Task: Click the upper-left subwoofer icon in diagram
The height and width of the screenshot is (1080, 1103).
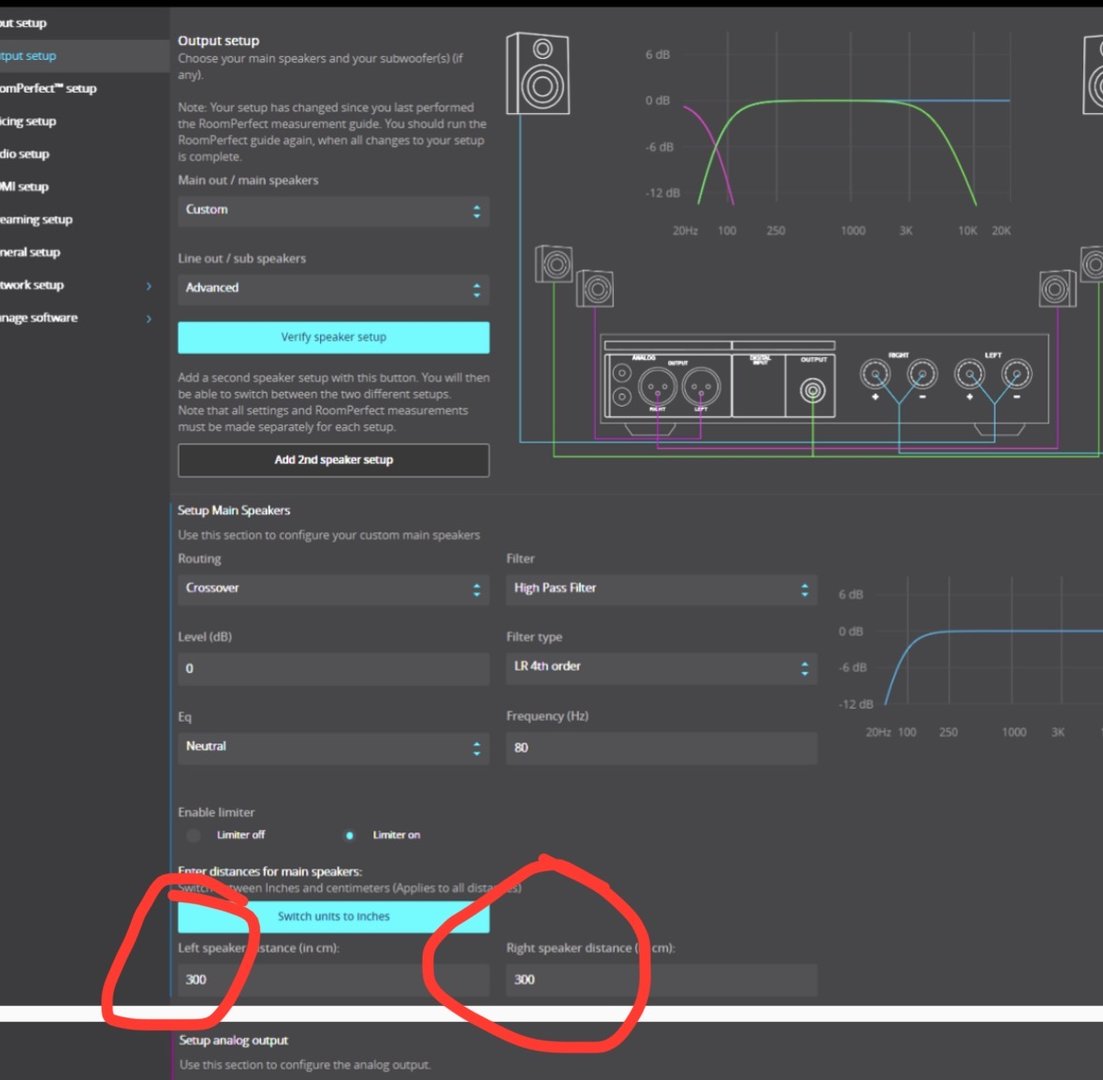Action: [554, 264]
